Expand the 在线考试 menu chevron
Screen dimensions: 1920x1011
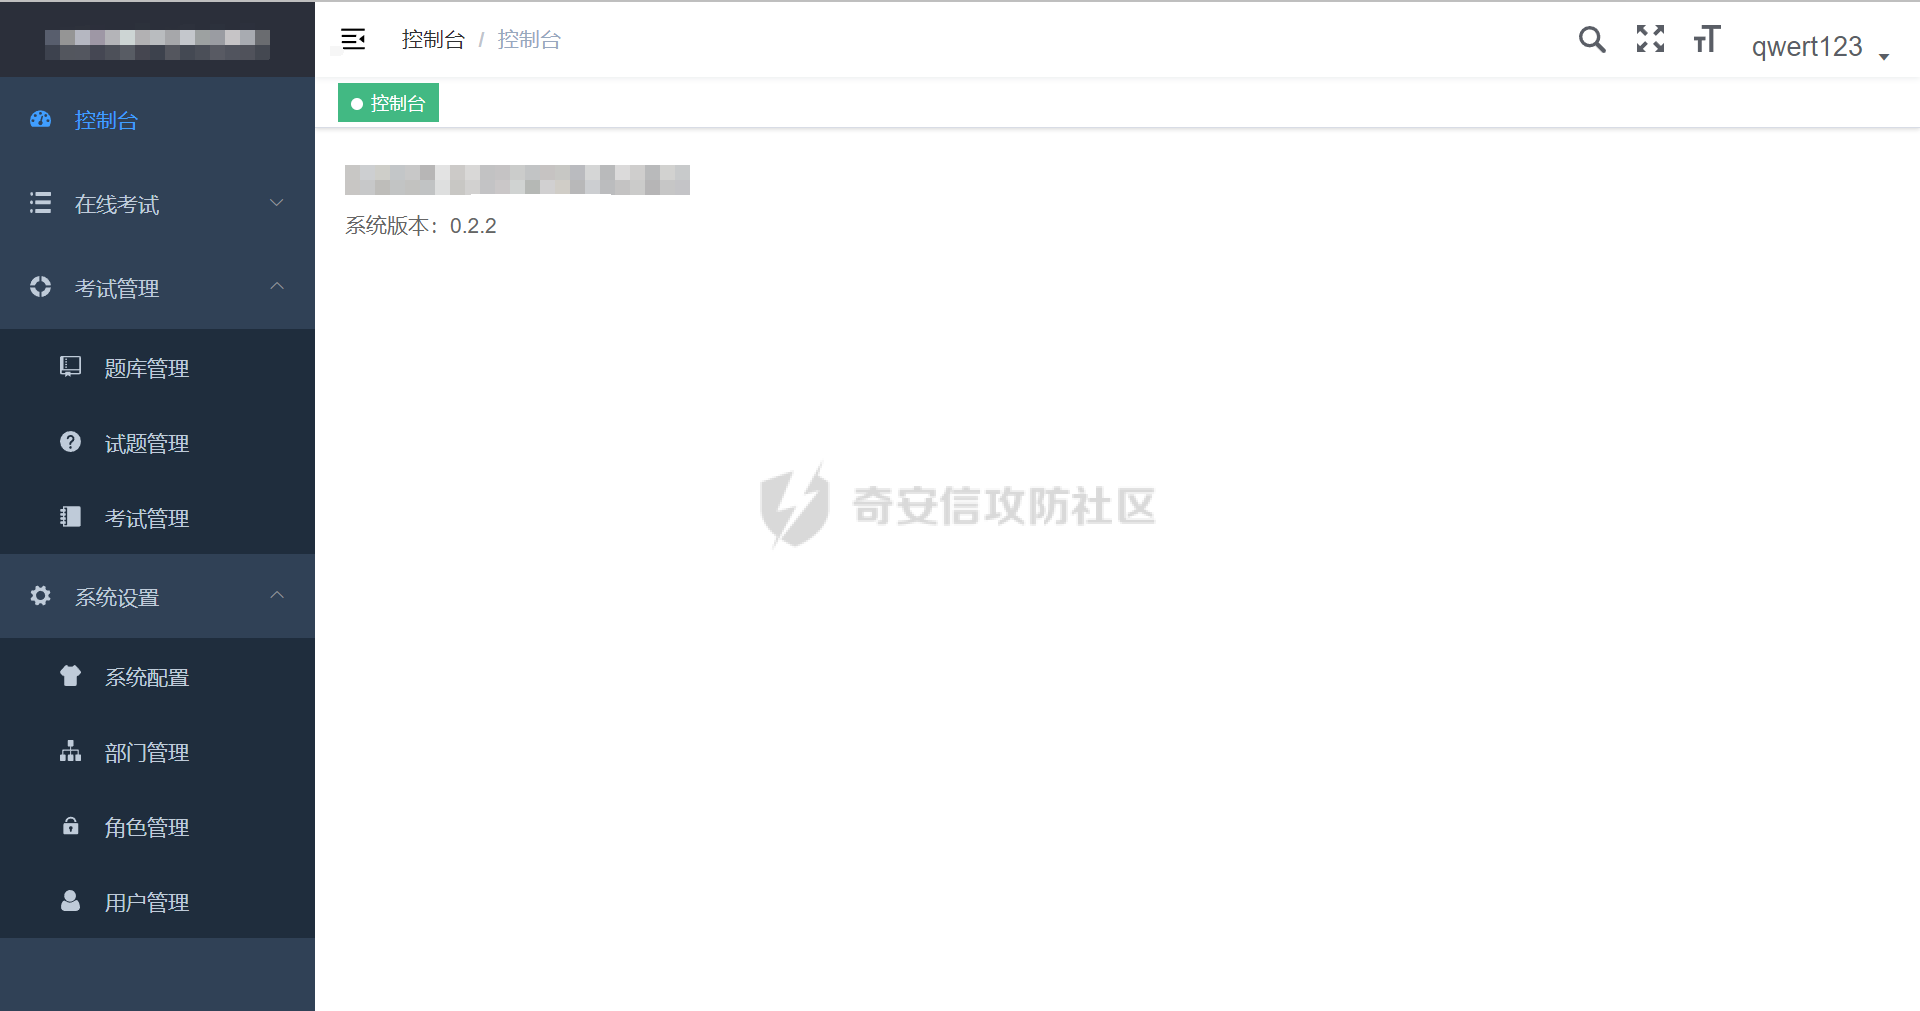pyautogui.click(x=277, y=203)
